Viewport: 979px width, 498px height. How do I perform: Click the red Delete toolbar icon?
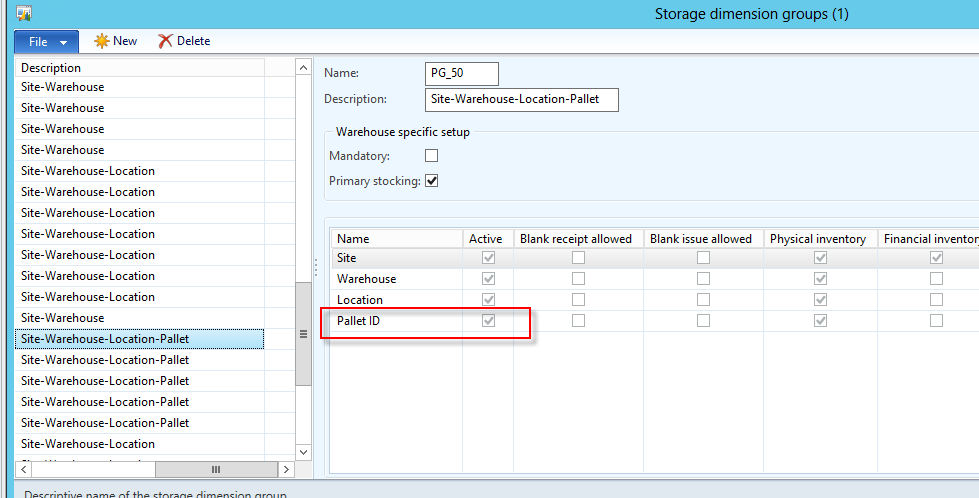(165, 41)
